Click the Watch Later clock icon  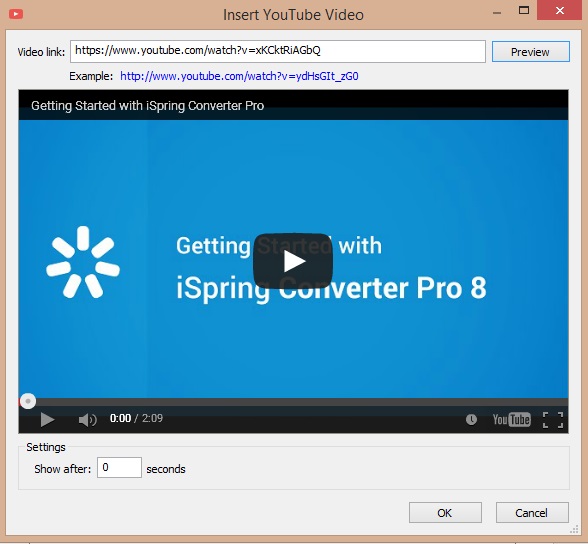click(471, 419)
